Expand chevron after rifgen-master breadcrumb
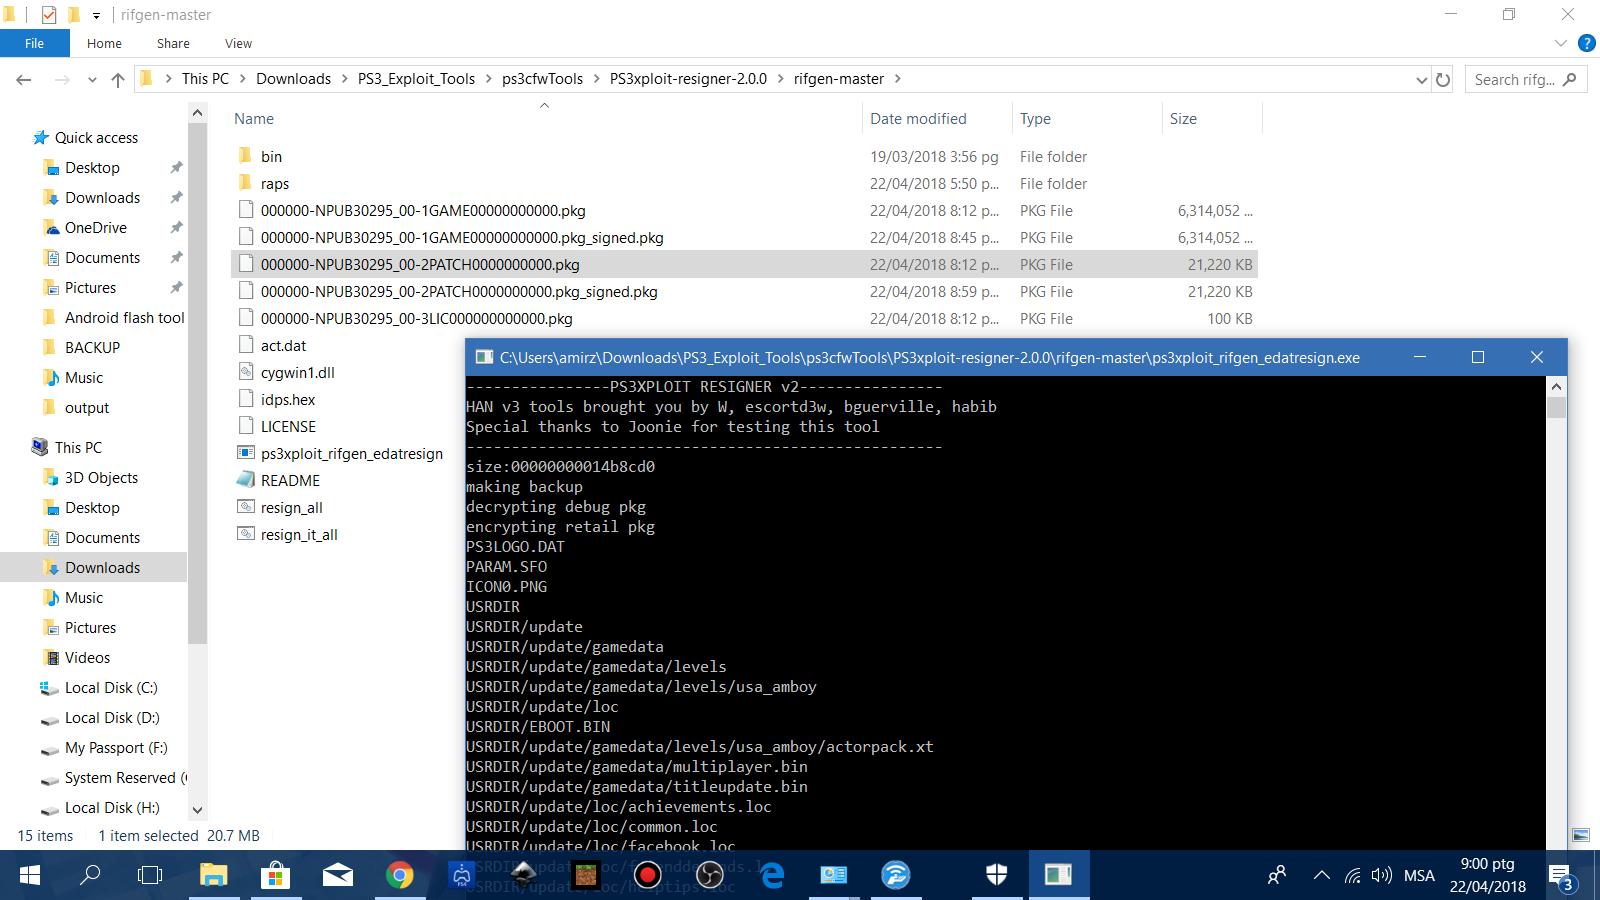Image resolution: width=1600 pixels, height=900 pixels. click(897, 79)
